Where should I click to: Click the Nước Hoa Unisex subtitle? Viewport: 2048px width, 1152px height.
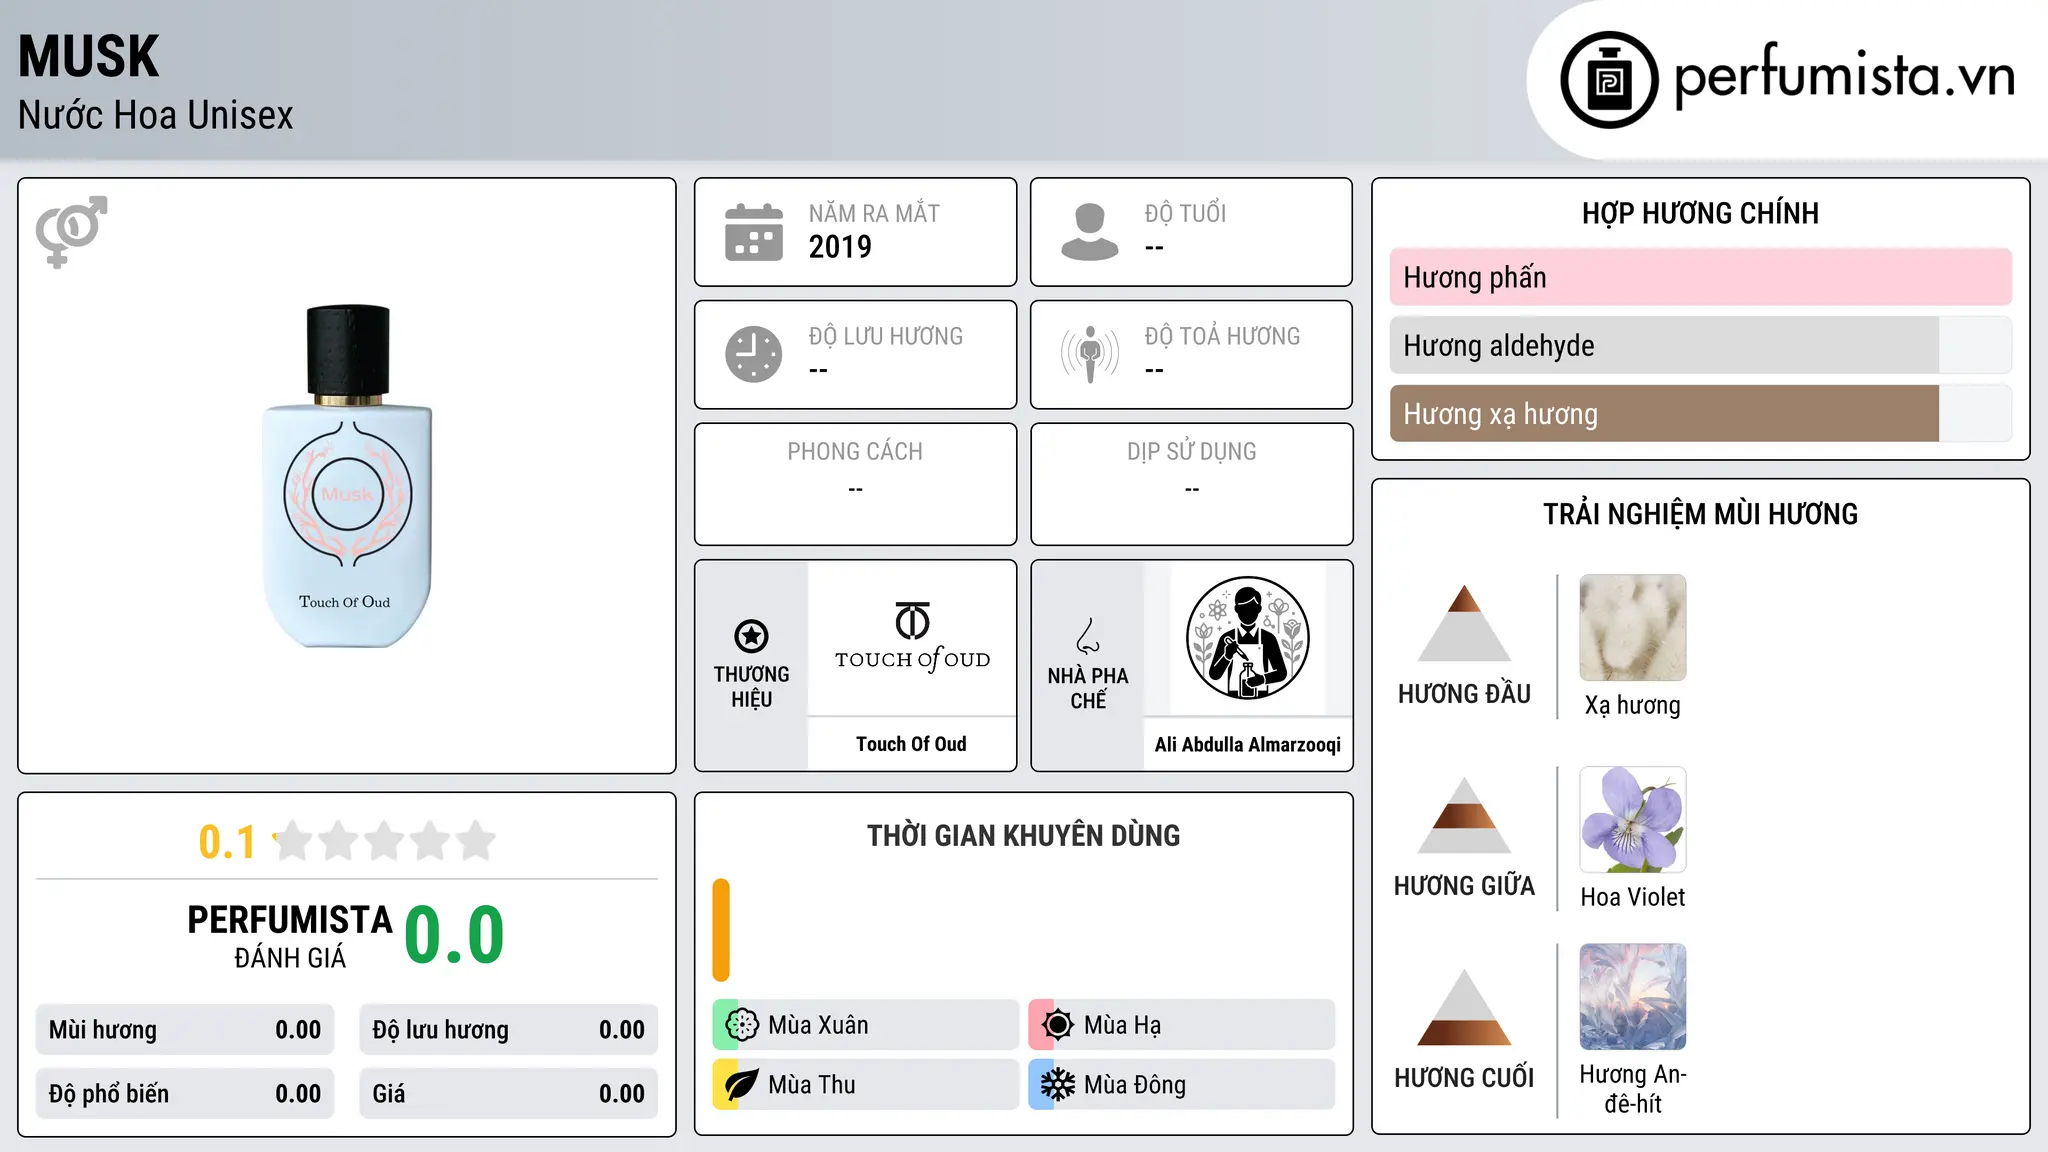(156, 116)
